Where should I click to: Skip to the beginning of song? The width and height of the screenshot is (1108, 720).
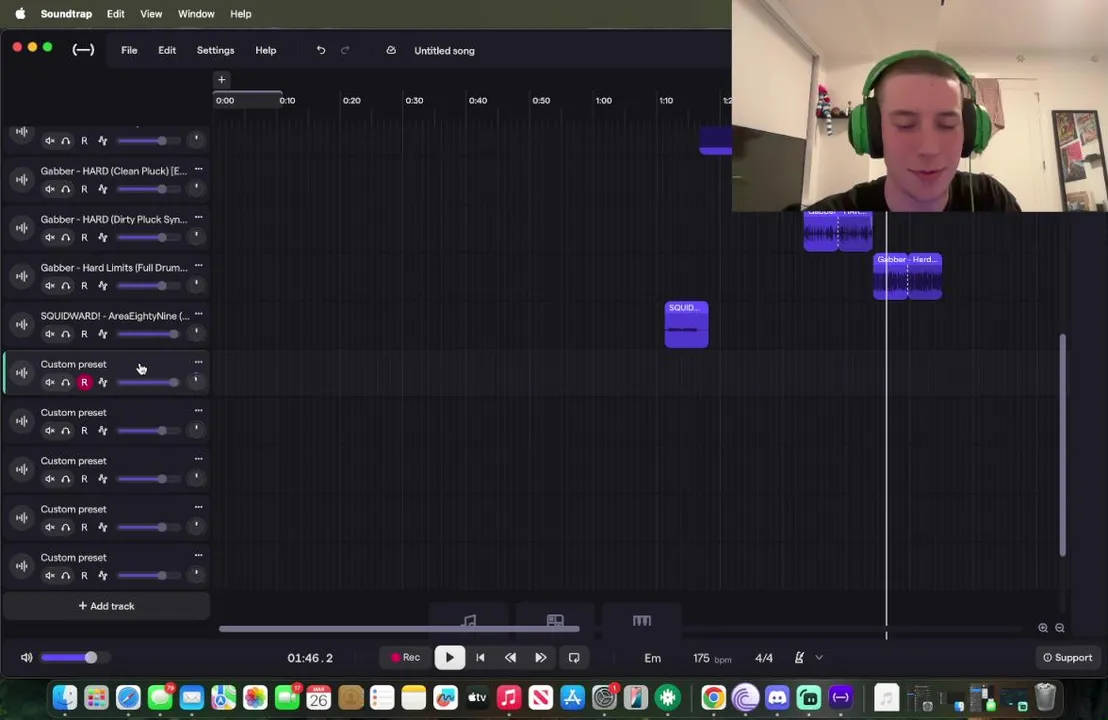[481, 658]
